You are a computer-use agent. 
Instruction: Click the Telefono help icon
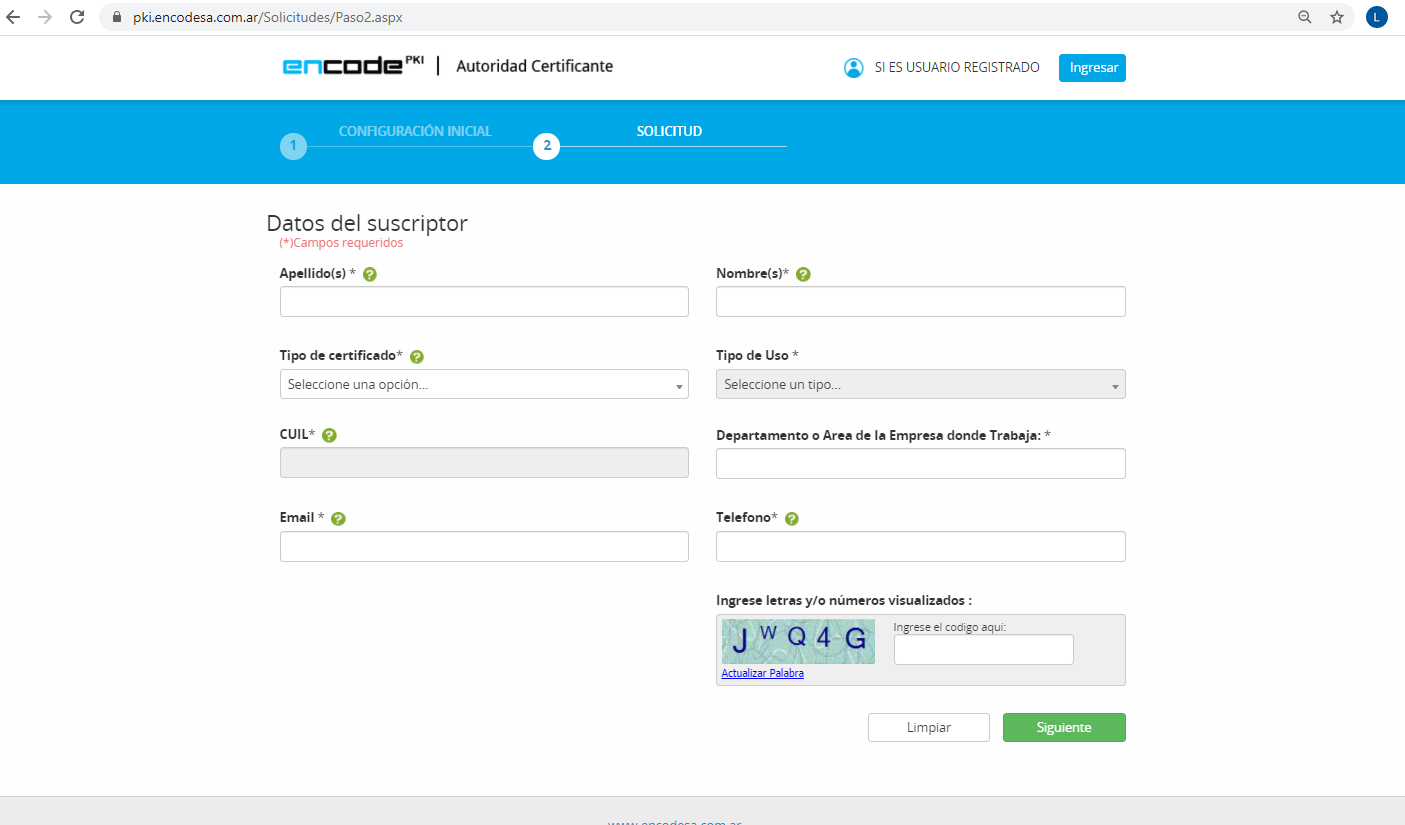(x=792, y=518)
